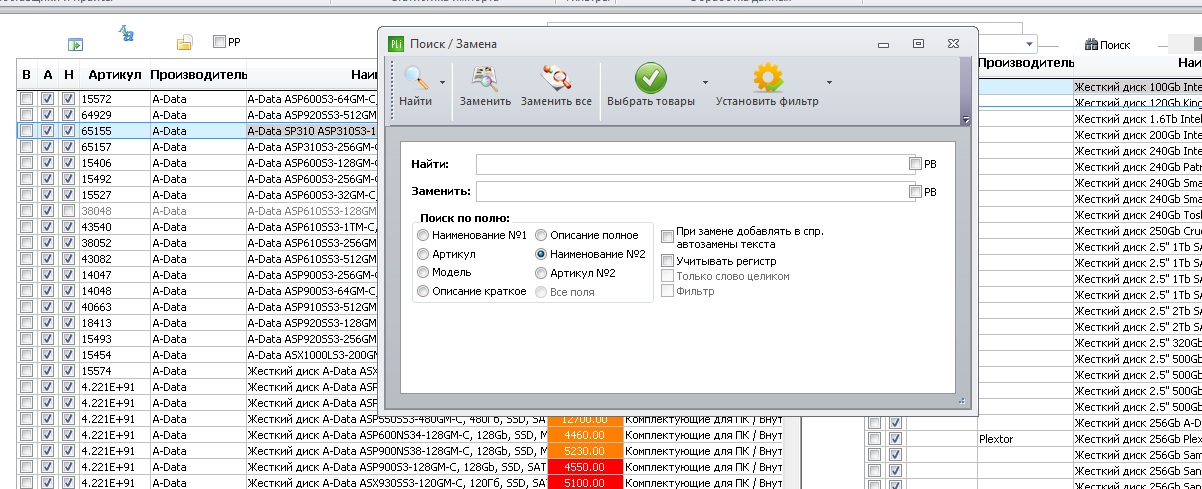Toggle the PB checkbox beside the Найти field

pos(915,164)
